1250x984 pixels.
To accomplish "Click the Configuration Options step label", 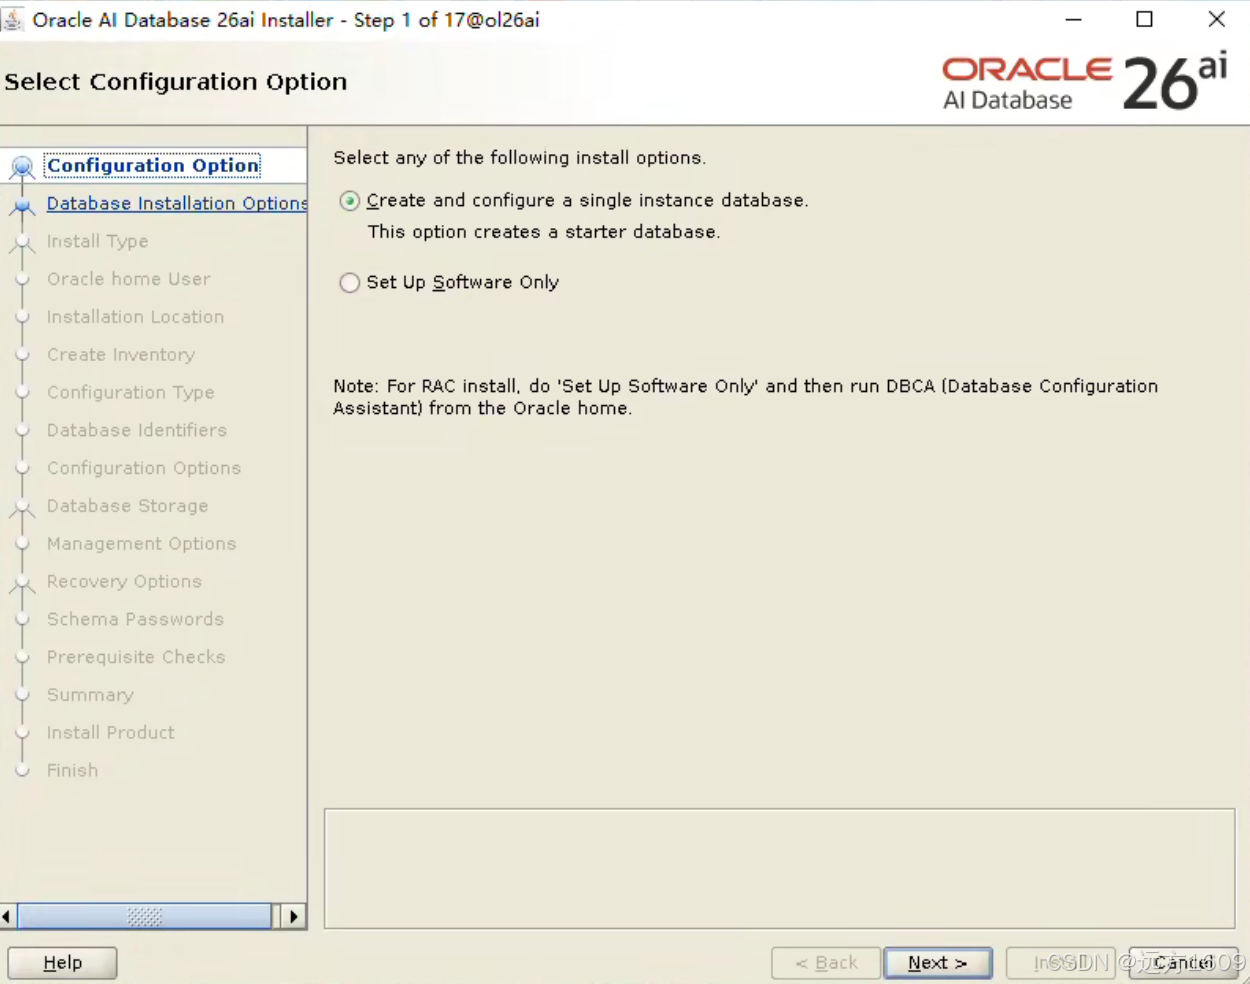I will click(143, 468).
